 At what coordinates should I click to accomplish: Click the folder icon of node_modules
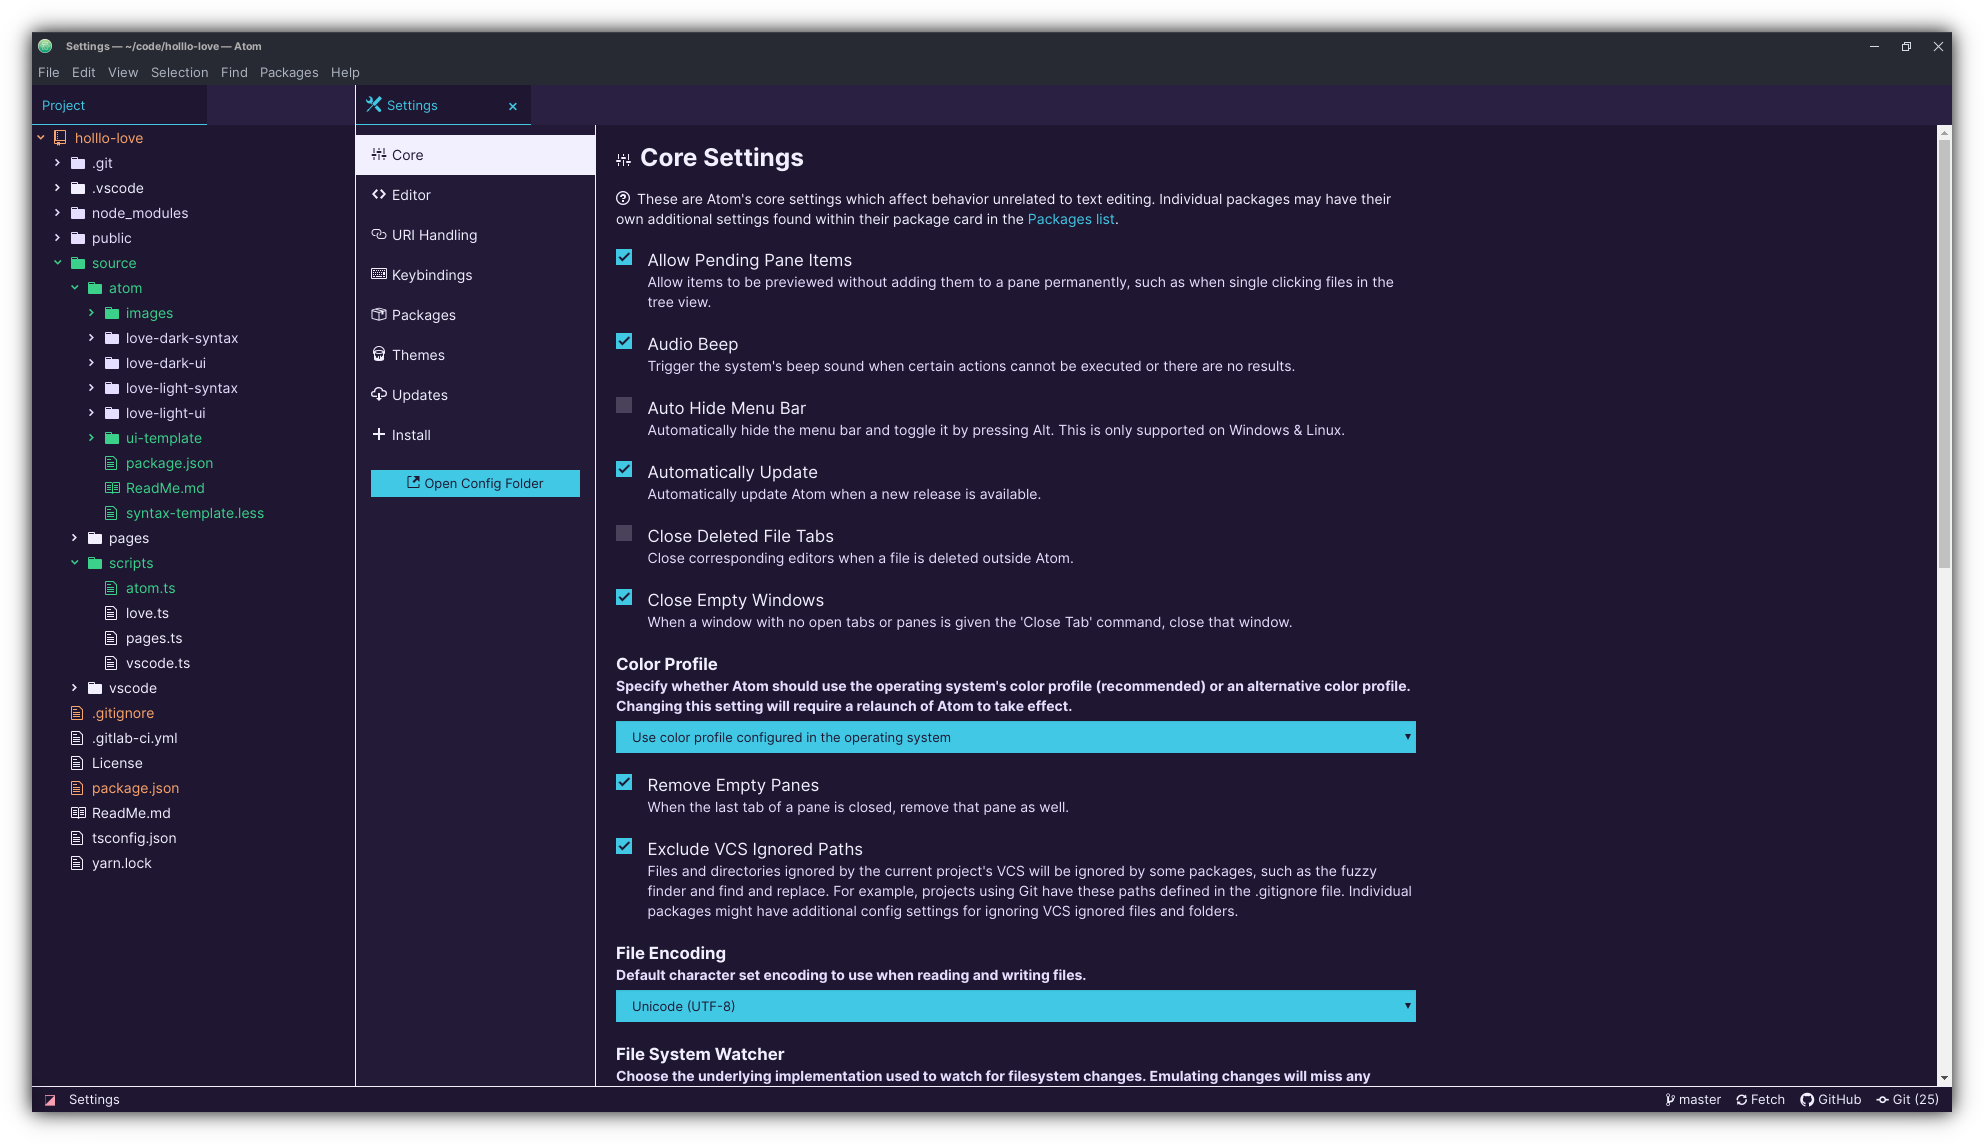[78, 213]
